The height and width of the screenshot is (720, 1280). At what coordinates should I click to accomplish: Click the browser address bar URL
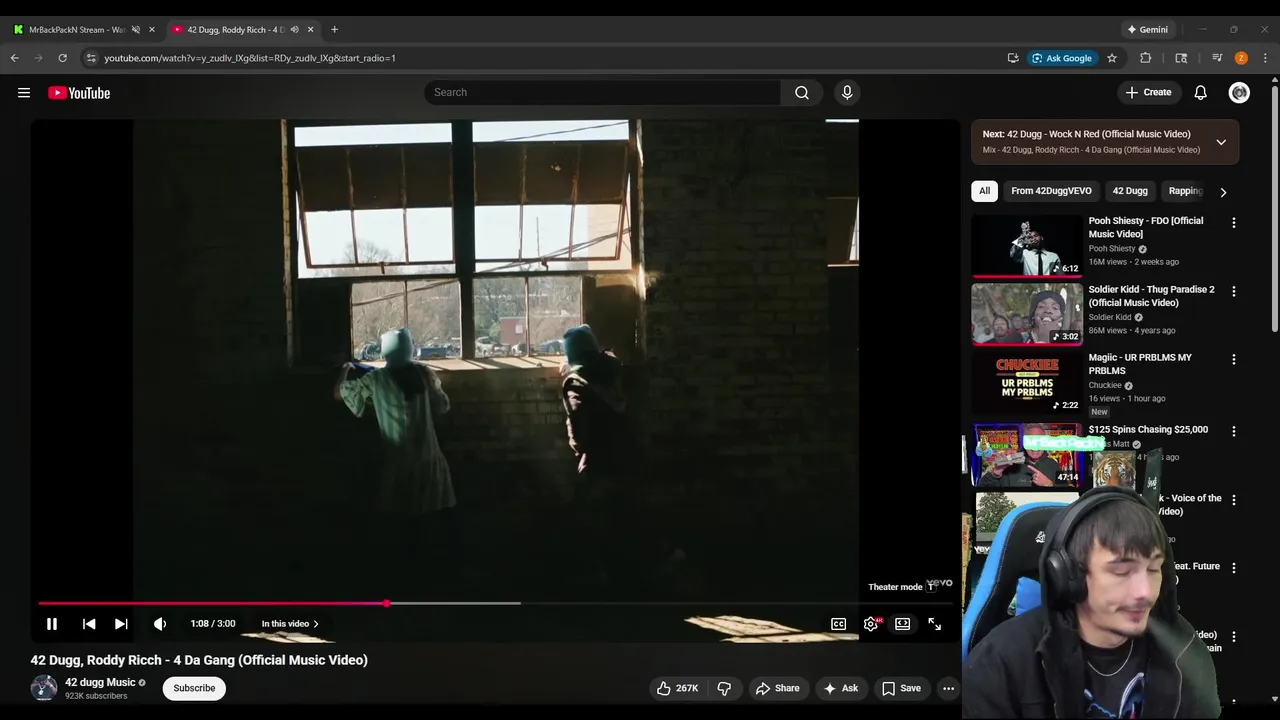click(250, 58)
